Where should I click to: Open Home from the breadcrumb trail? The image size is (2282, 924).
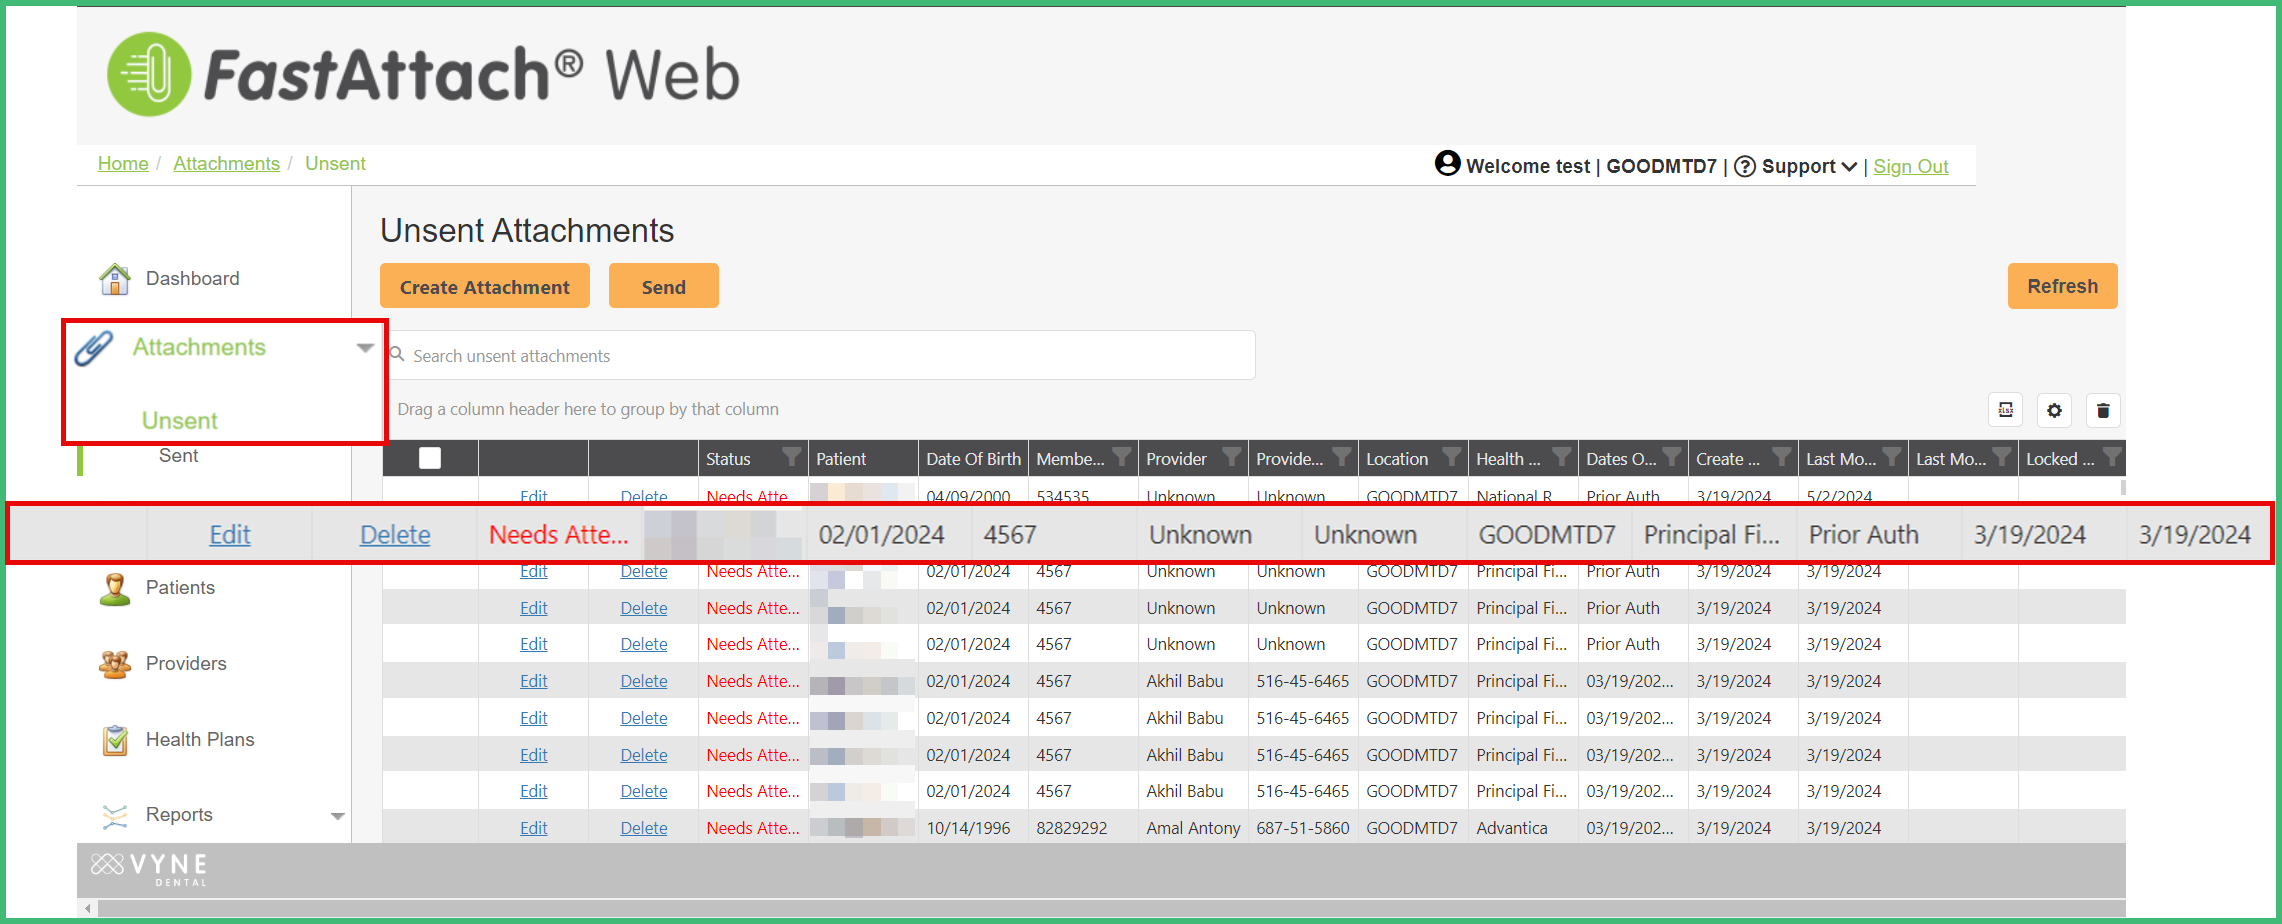pos(122,163)
